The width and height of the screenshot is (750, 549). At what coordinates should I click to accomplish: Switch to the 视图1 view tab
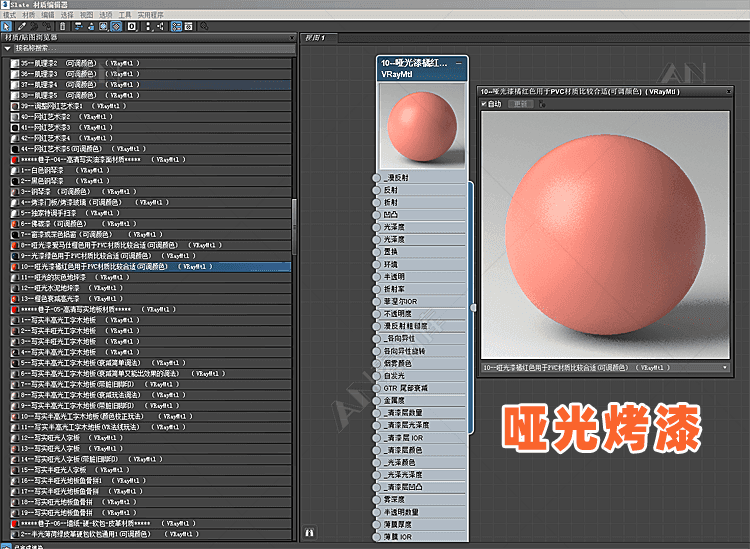pyautogui.click(x=319, y=38)
